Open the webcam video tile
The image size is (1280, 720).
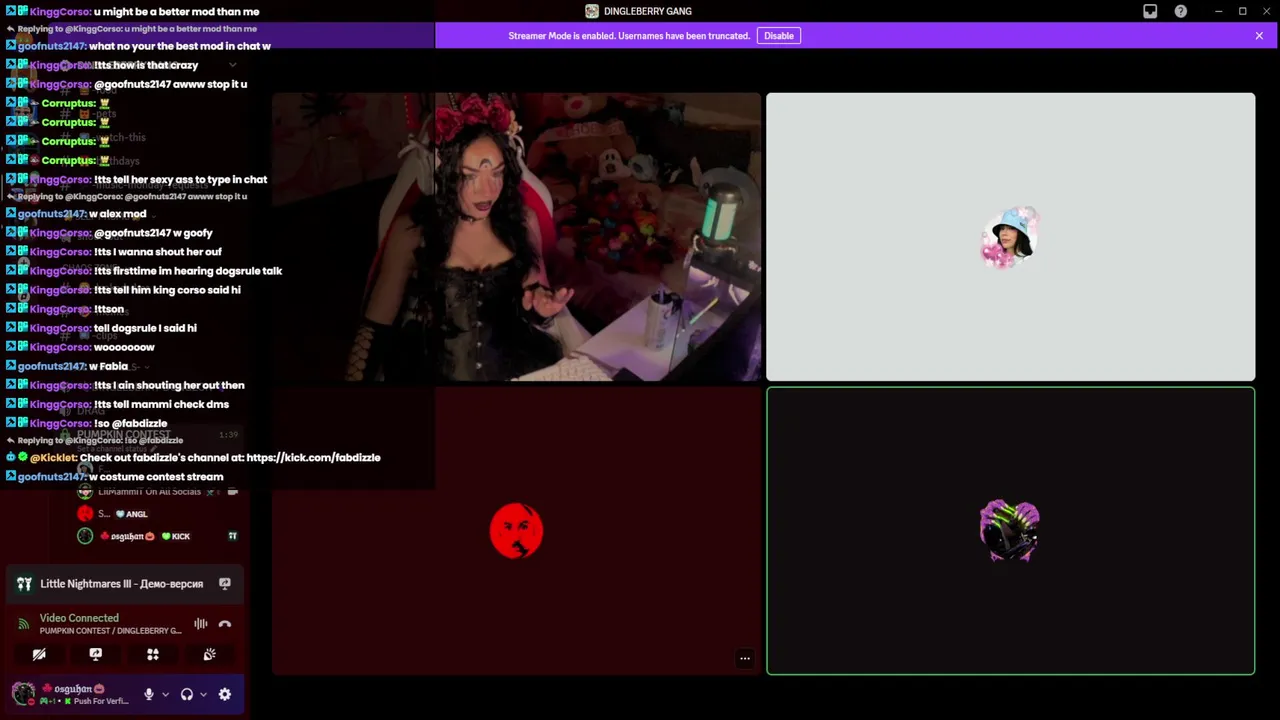point(516,237)
